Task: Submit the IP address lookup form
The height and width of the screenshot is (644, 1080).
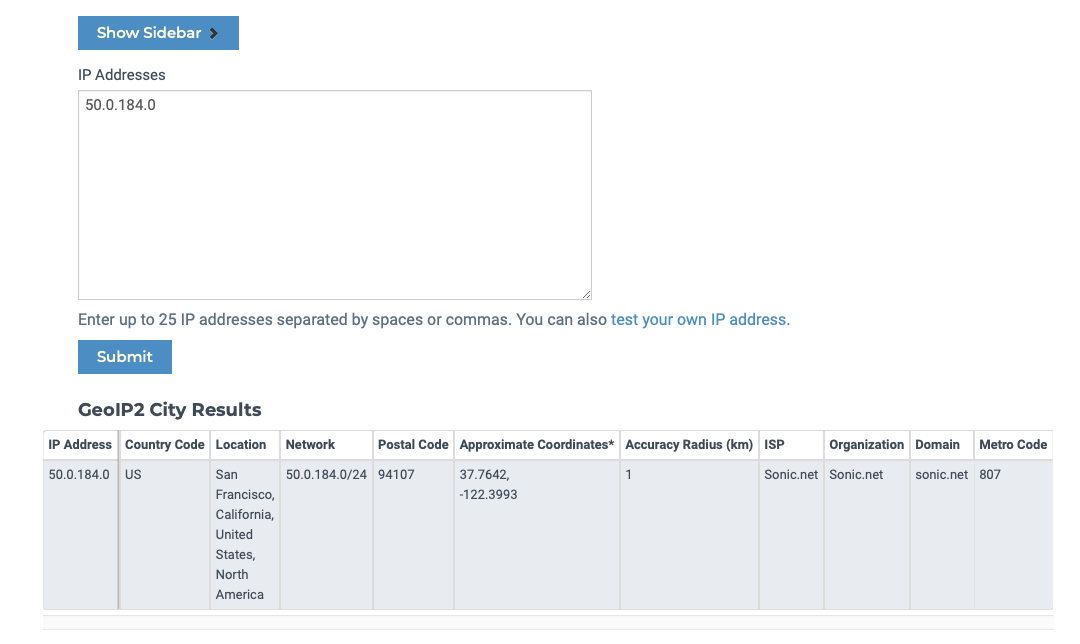Action: tap(125, 357)
